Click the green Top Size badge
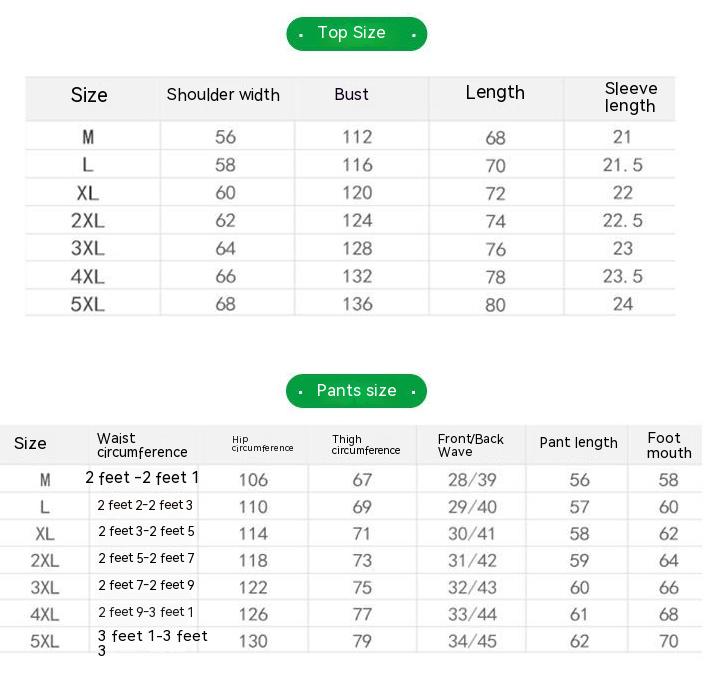The height and width of the screenshot is (673, 711). click(356, 34)
